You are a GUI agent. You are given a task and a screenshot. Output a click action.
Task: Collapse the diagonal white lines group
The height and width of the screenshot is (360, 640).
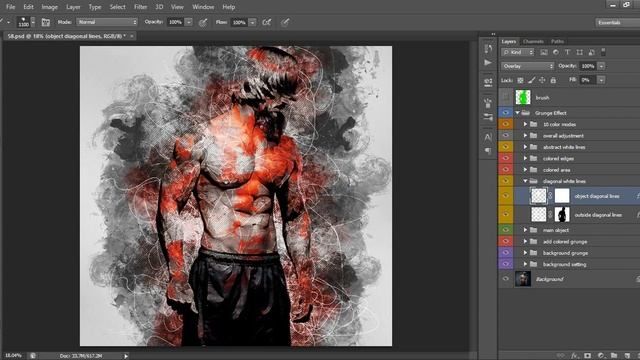click(x=525, y=181)
